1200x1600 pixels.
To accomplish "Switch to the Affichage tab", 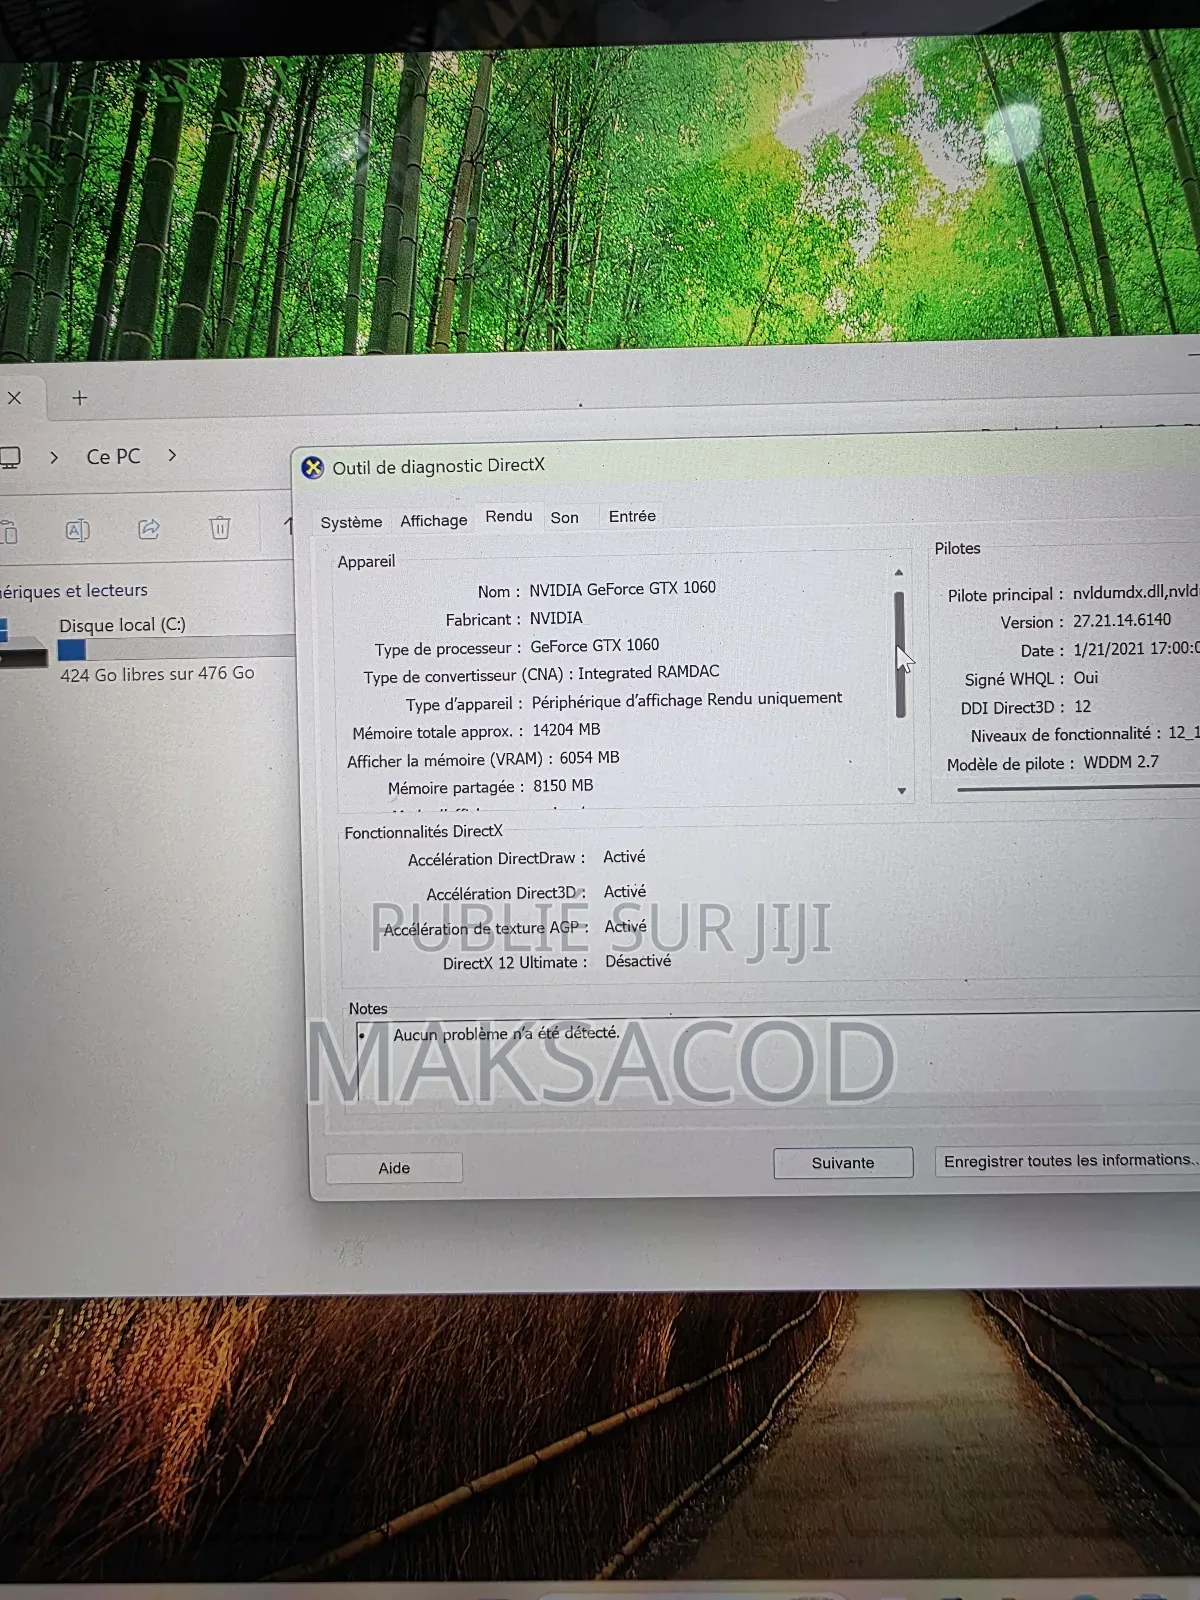I will point(433,520).
